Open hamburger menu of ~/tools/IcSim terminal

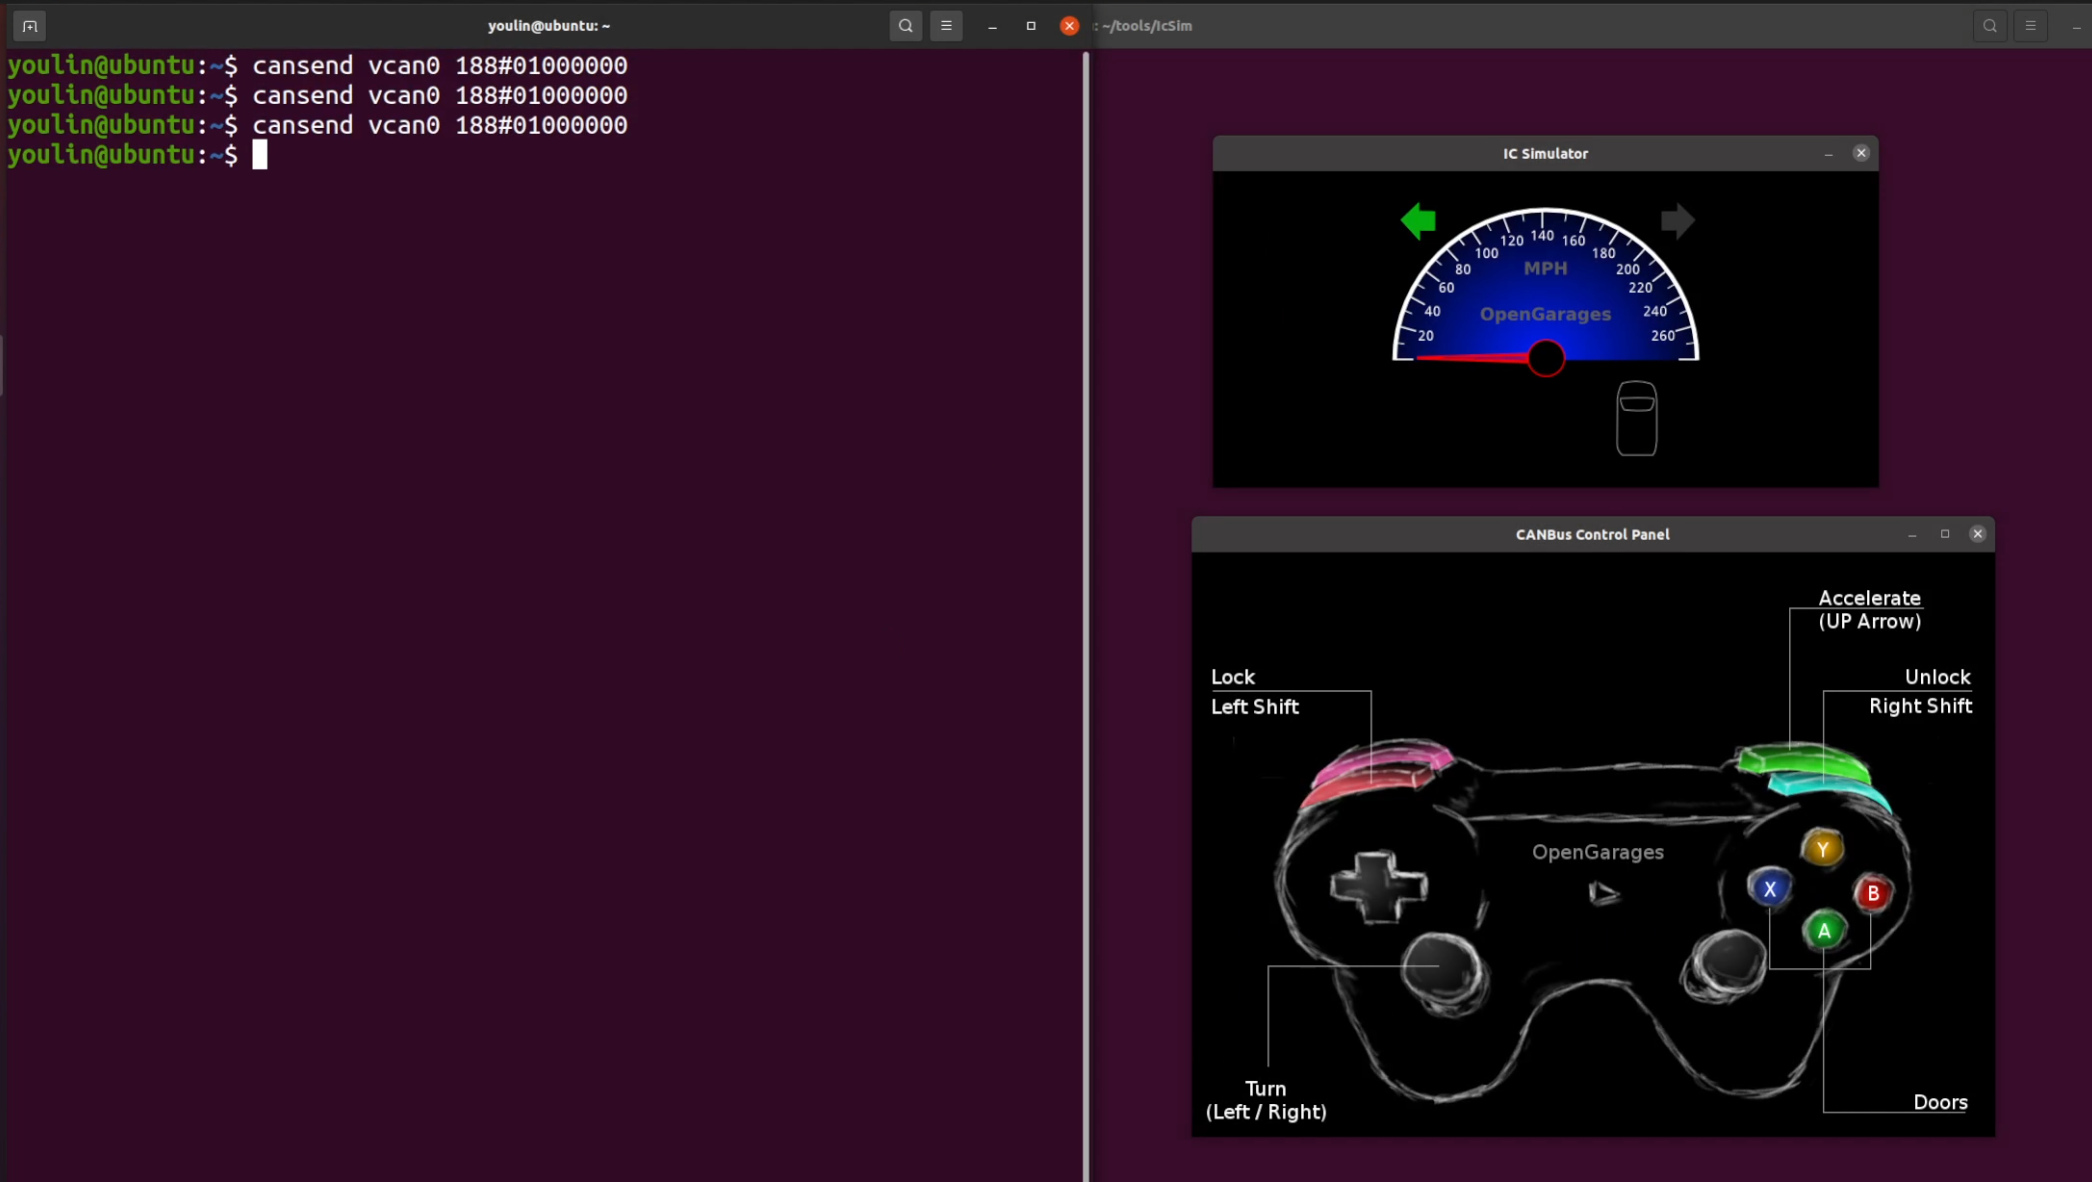(2031, 26)
